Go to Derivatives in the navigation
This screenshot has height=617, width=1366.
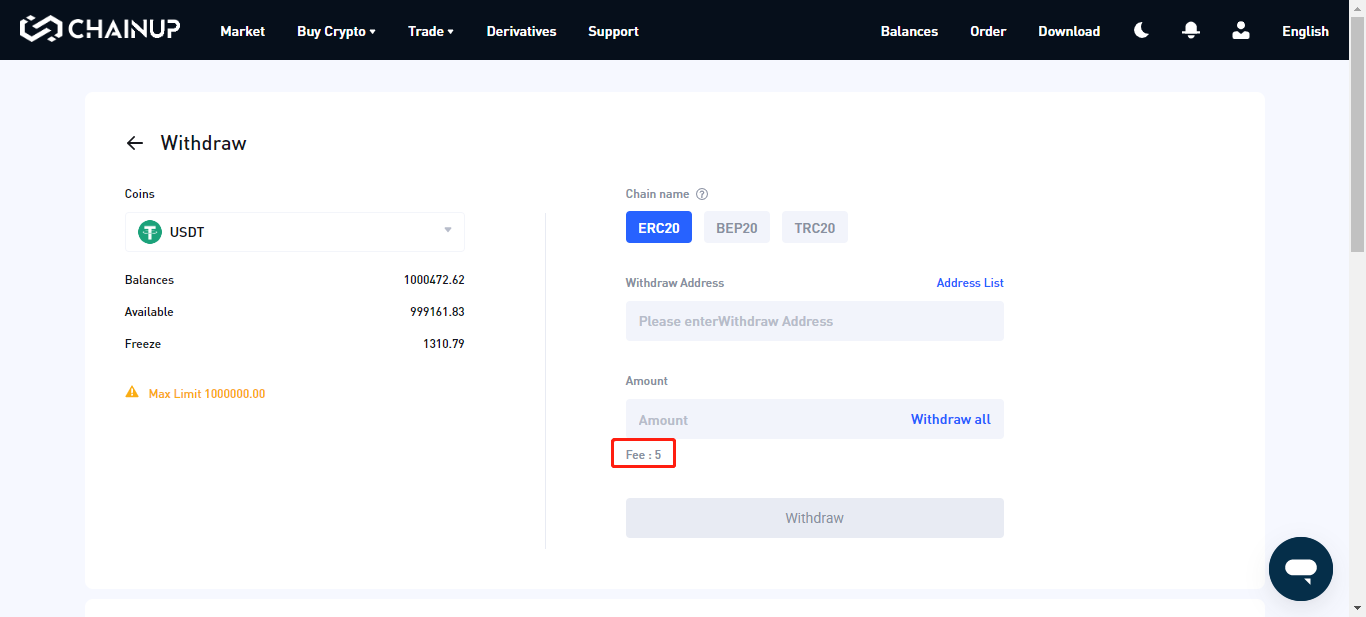pyautogui.click(x=521, y=31)
